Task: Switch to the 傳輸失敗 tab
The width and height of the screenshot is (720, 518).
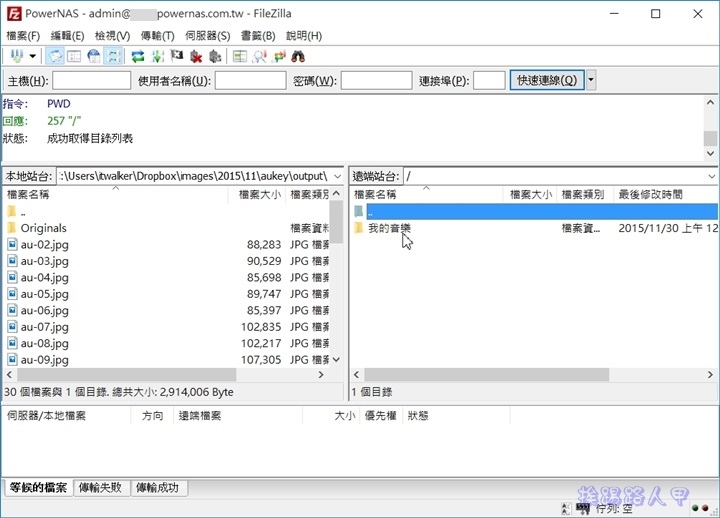Action: coord(102,487)
